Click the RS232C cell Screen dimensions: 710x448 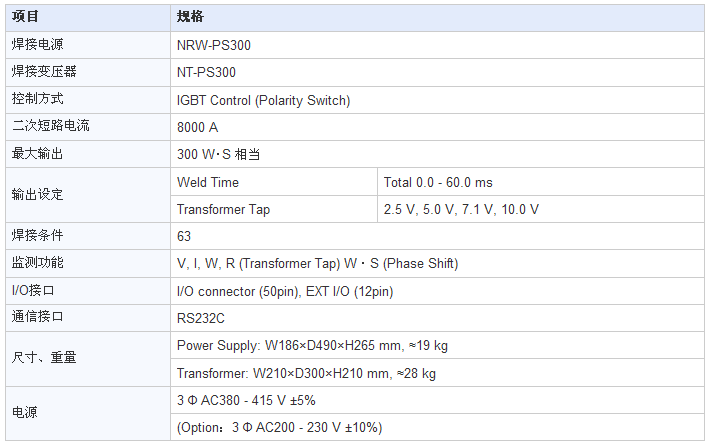coord(200,318)
